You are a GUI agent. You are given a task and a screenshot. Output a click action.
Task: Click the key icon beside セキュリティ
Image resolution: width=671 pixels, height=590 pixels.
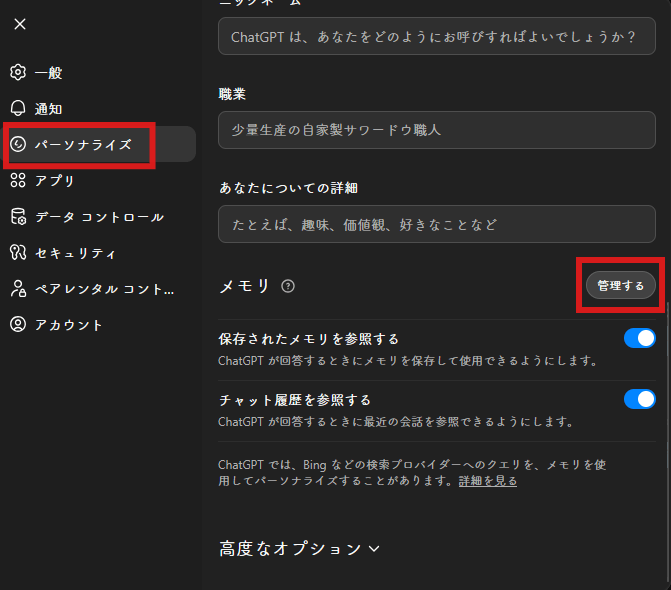pyautogui.click(x=17, y=253)
